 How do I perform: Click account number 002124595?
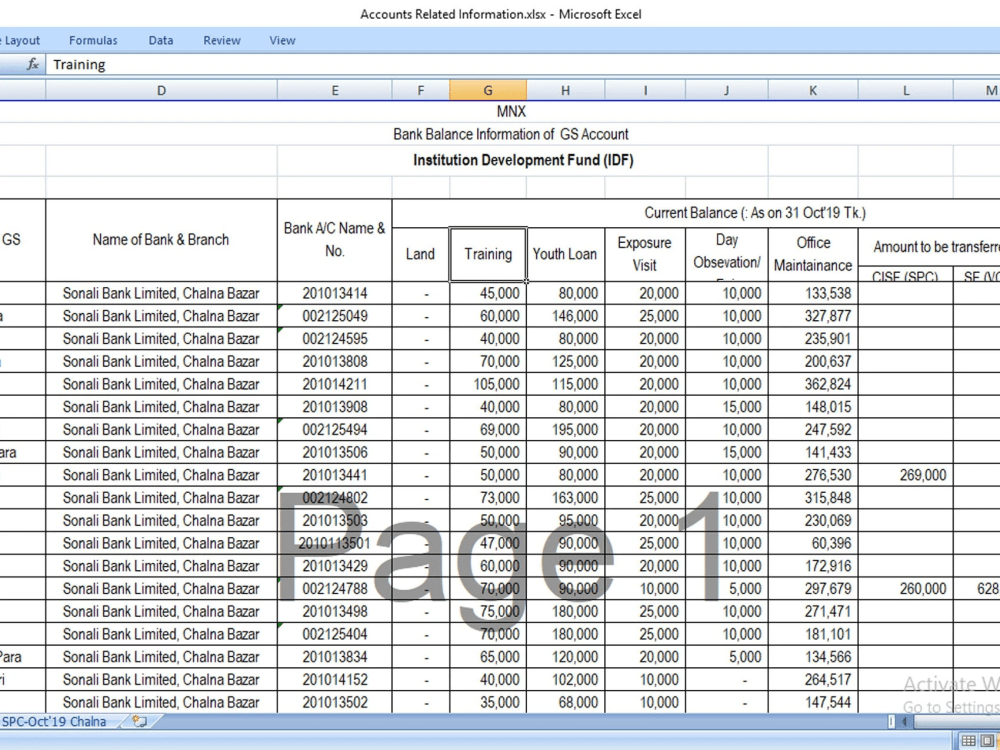(x=335, y=339)
